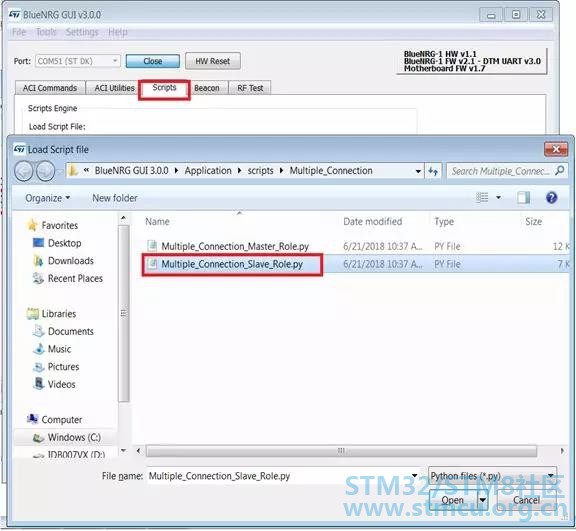Click the scripts breadcrumb
This screenshot has width=576, height=531.
(260, 171)
